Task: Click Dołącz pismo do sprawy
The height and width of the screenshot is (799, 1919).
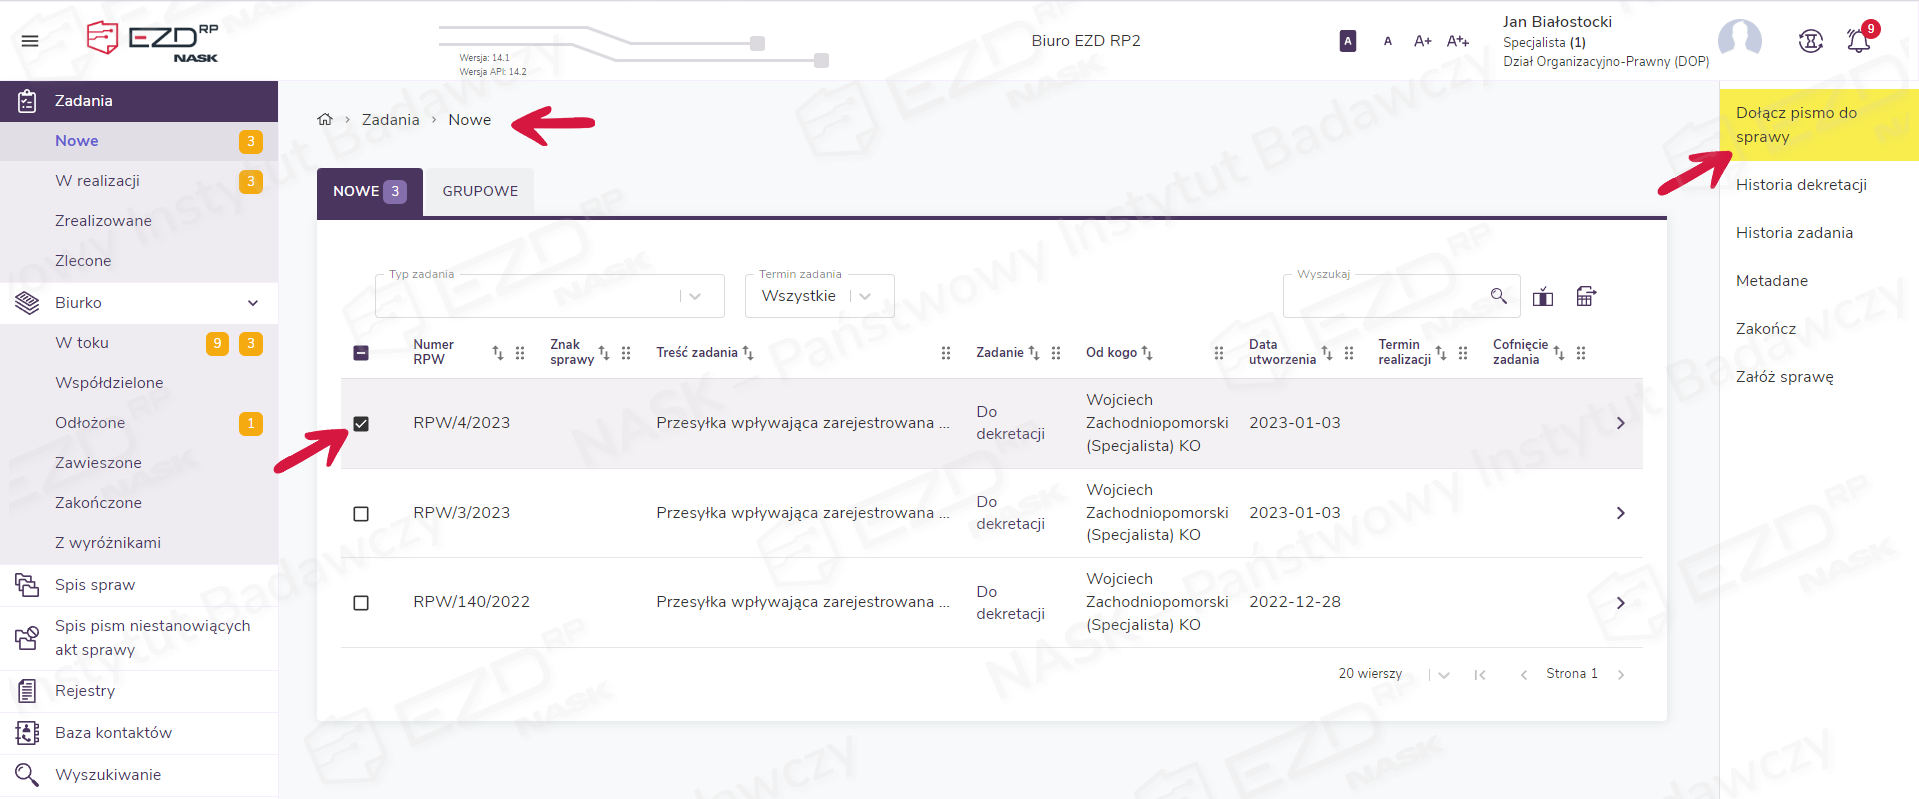Action: tap(1796, 125)
